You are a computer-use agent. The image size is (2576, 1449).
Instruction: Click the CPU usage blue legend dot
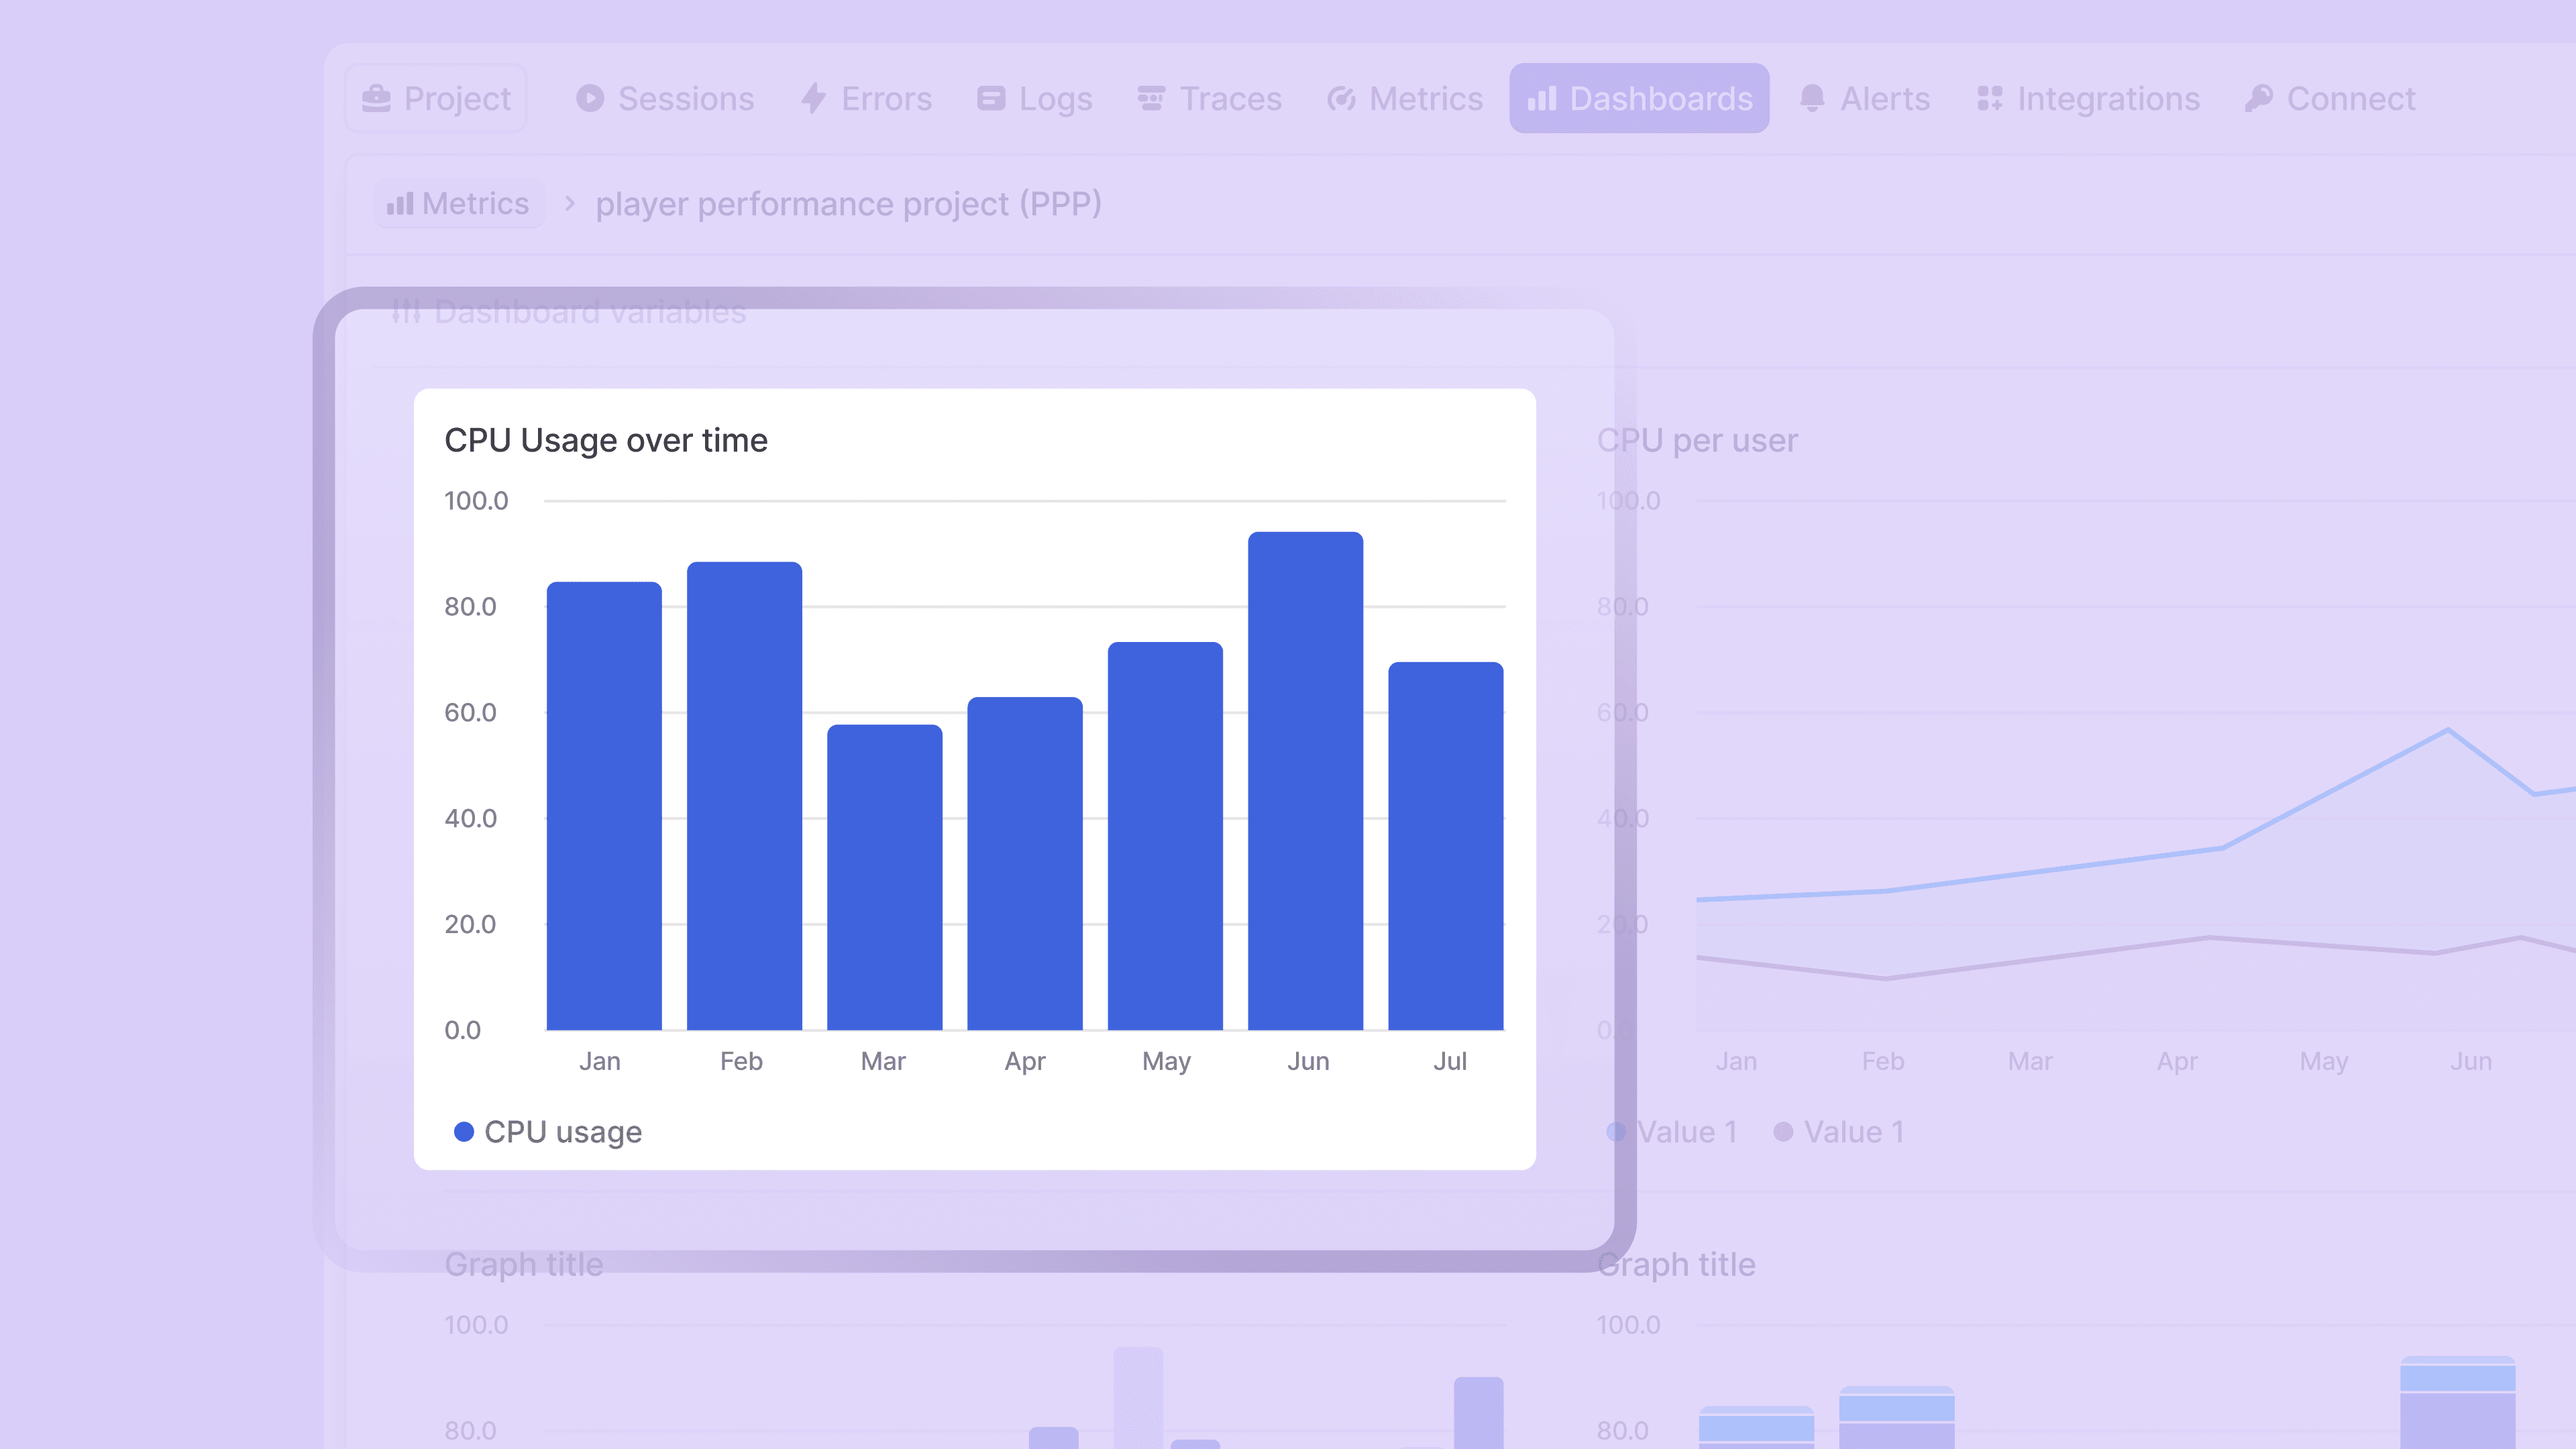pyautogui.click(x=463, y=1132)
